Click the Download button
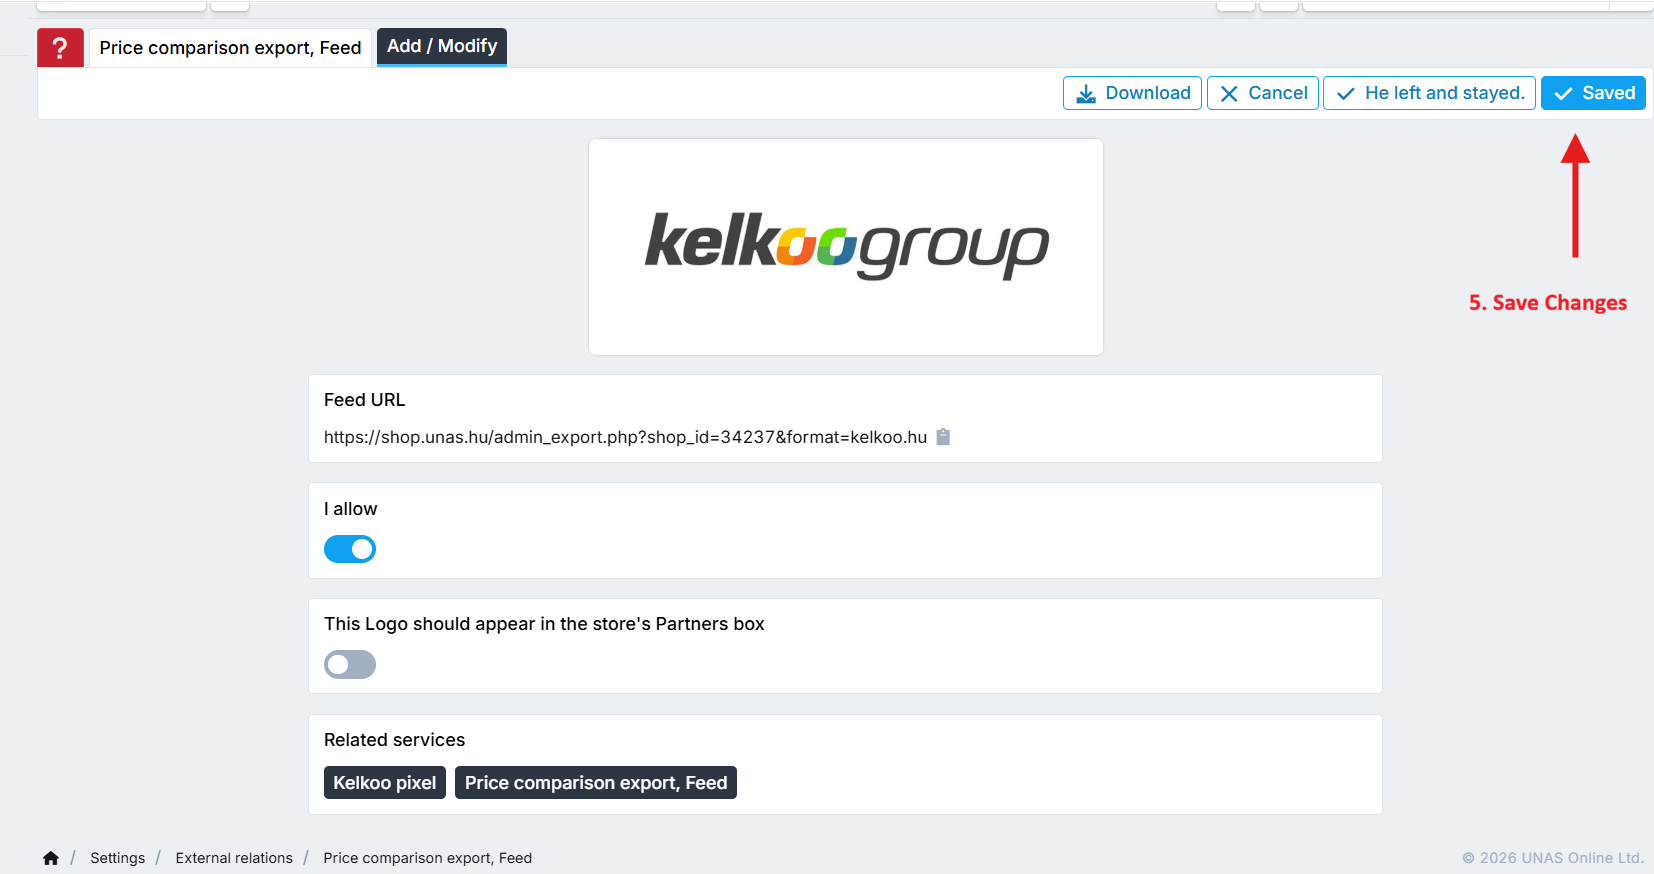Screen dimensions: 1654x874 (1132, 93)
